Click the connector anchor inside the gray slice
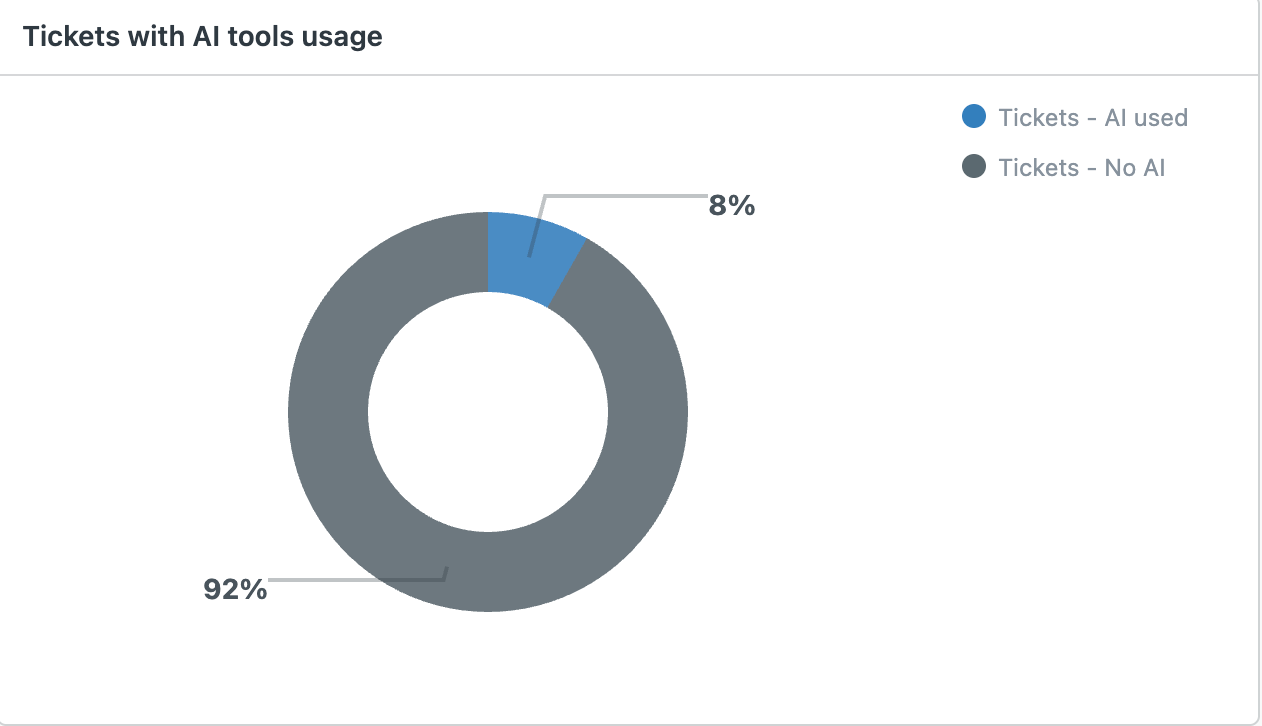 446,572
